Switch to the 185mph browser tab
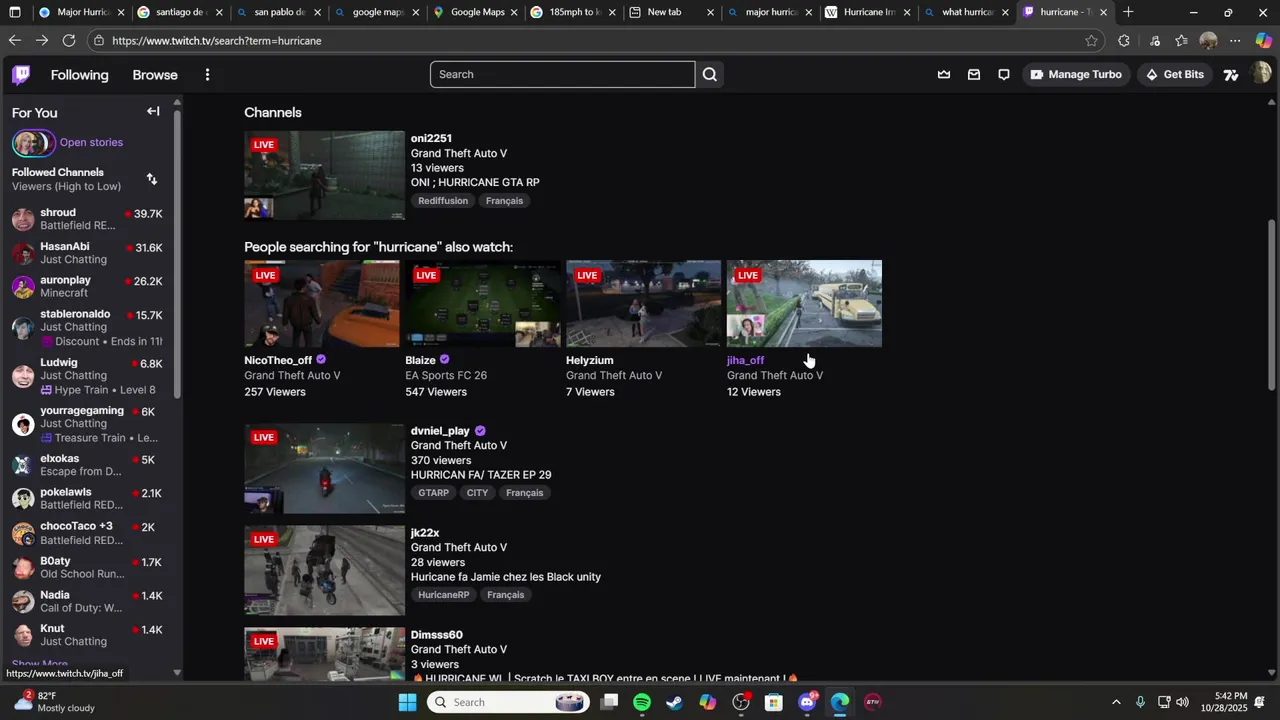 click(574, 12)
